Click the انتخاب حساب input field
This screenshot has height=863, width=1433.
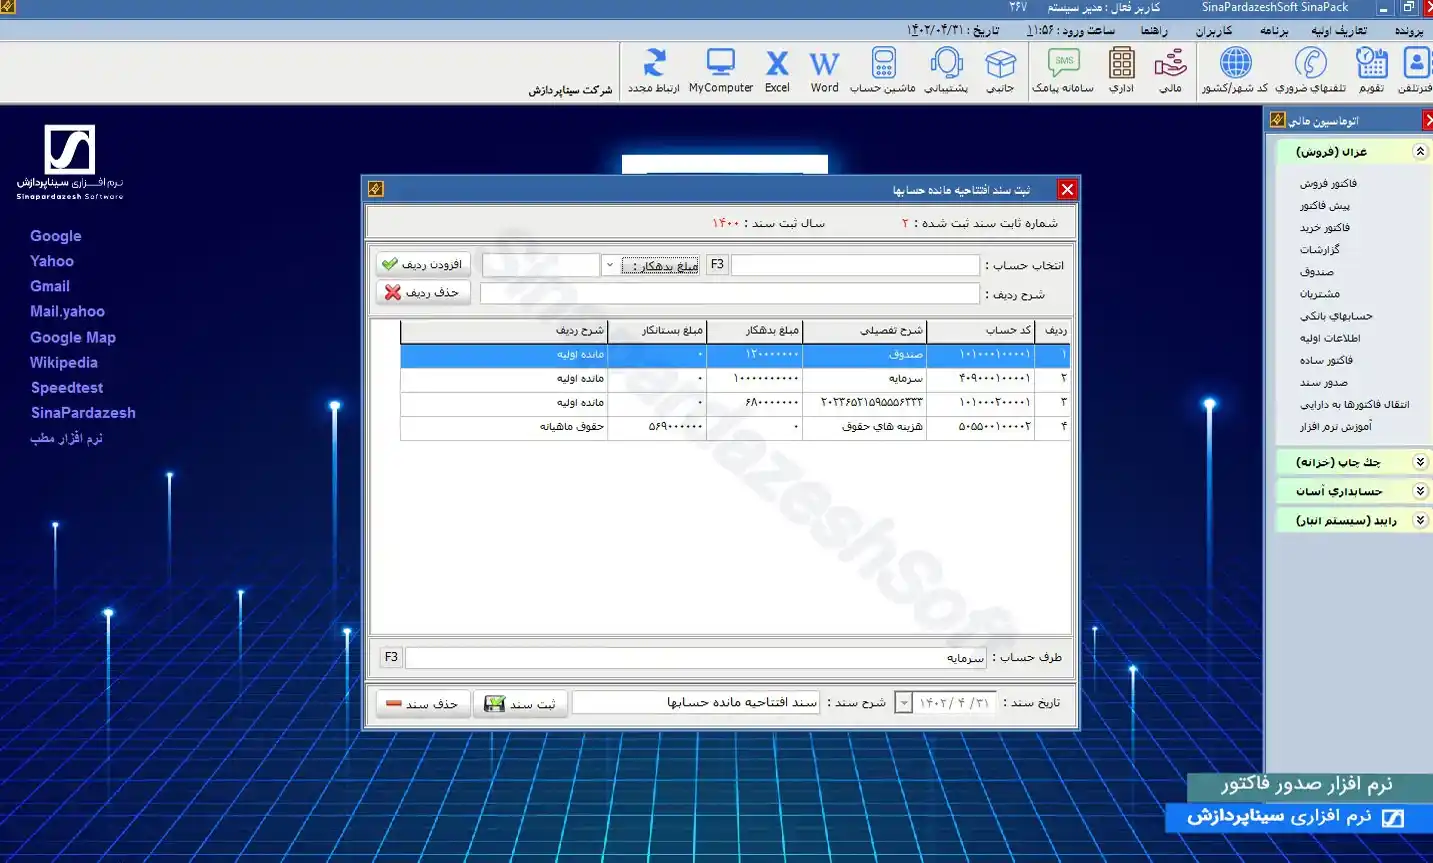(855, 265)
